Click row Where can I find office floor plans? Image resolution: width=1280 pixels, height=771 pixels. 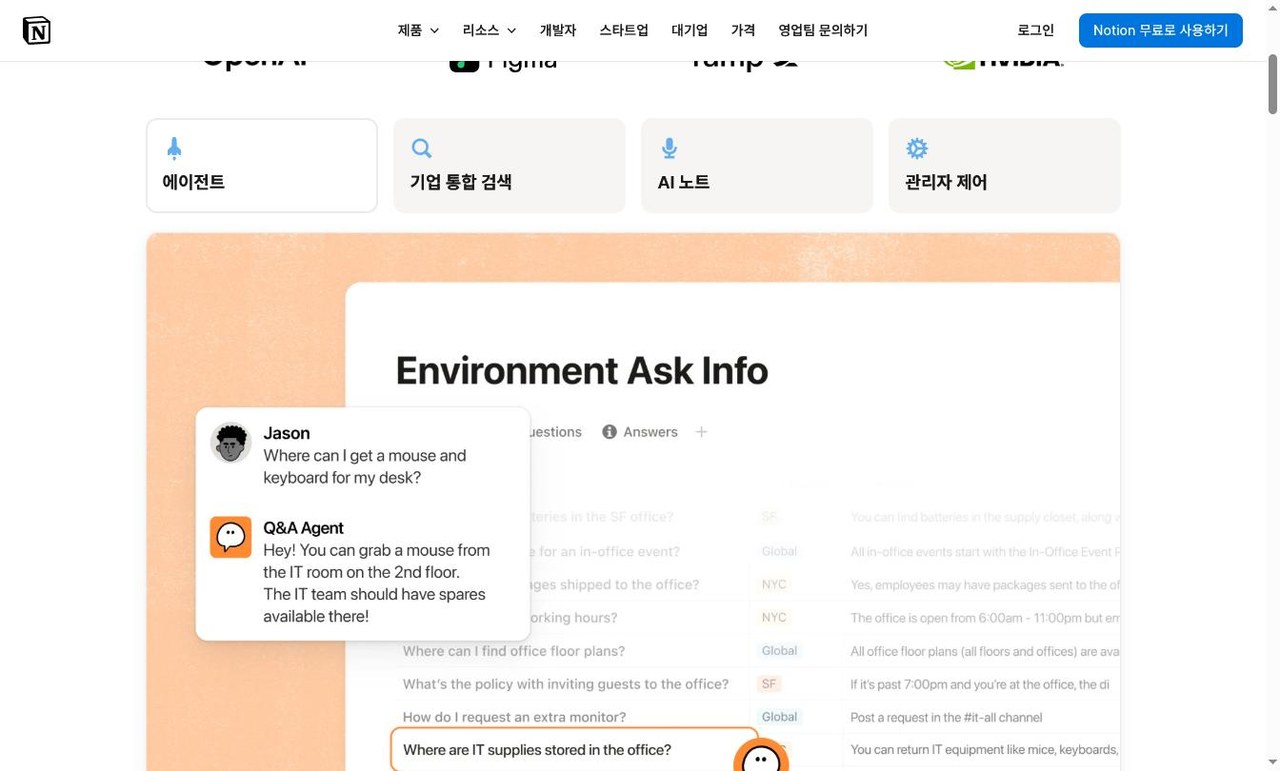514,651
